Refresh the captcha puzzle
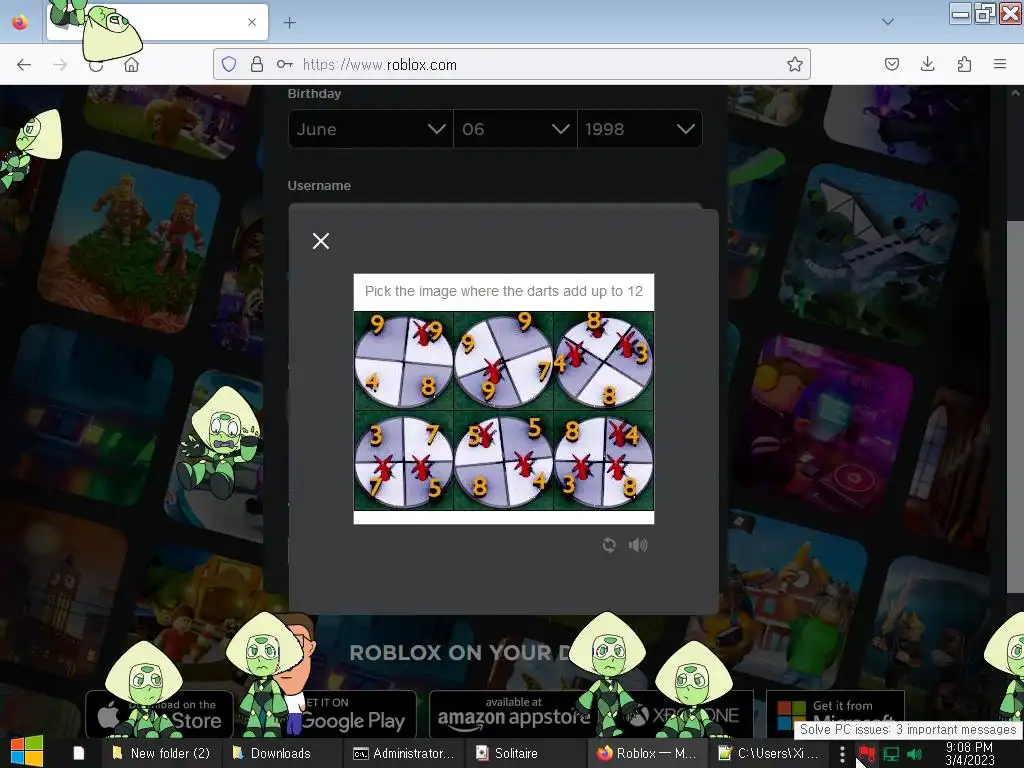 click(609, 545)
